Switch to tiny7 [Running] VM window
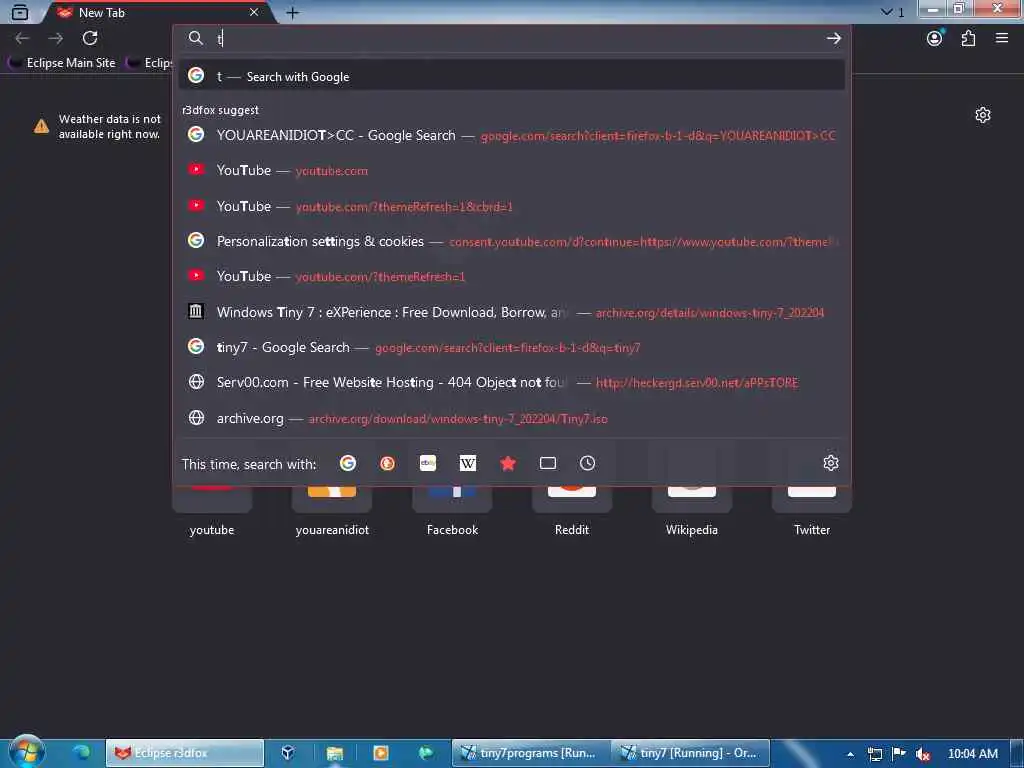The width and height of the screenshot is (1024, 768). pyautogui.click(x=691, y=753)
